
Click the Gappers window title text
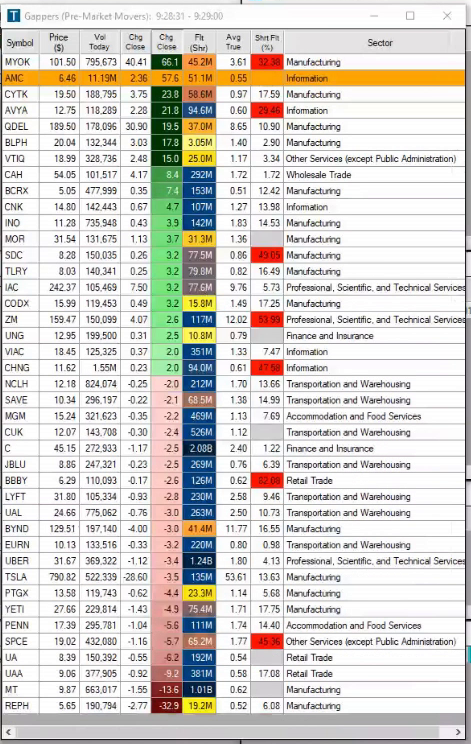(123, 16)
